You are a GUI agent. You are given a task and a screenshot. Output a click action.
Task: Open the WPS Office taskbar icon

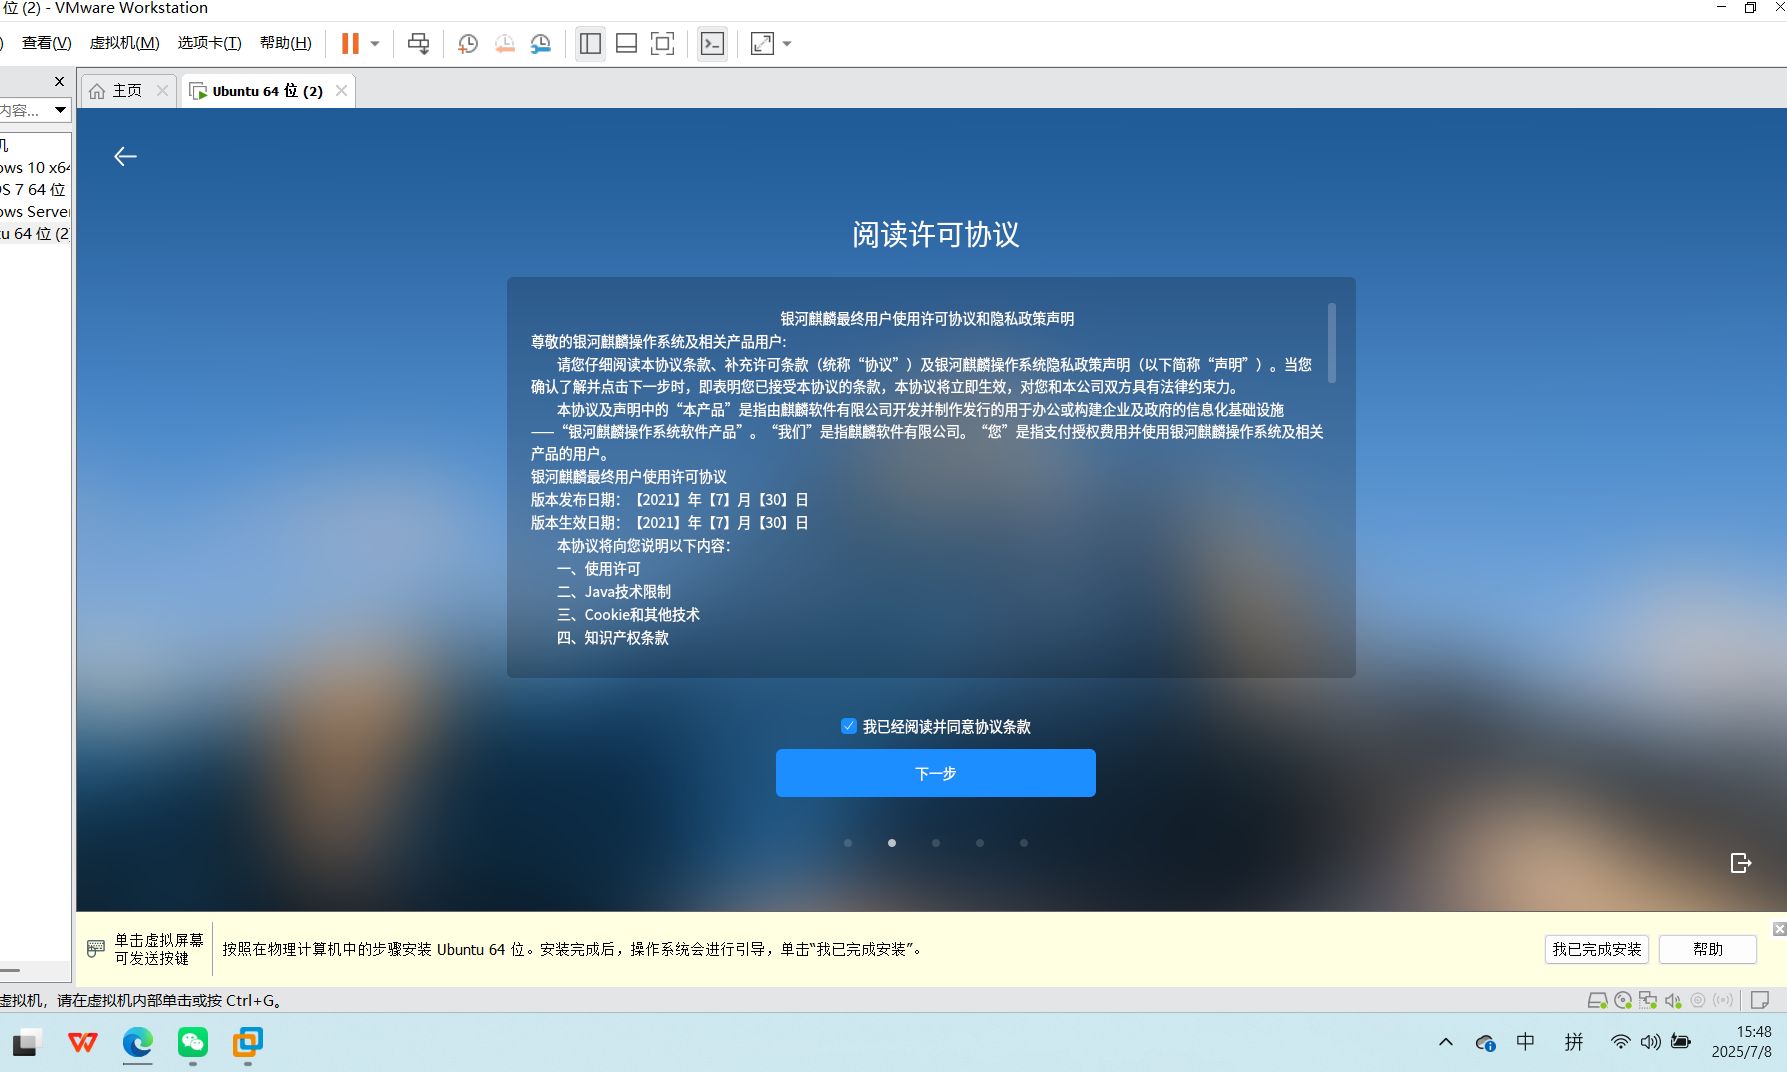(x=83, y=1043)
